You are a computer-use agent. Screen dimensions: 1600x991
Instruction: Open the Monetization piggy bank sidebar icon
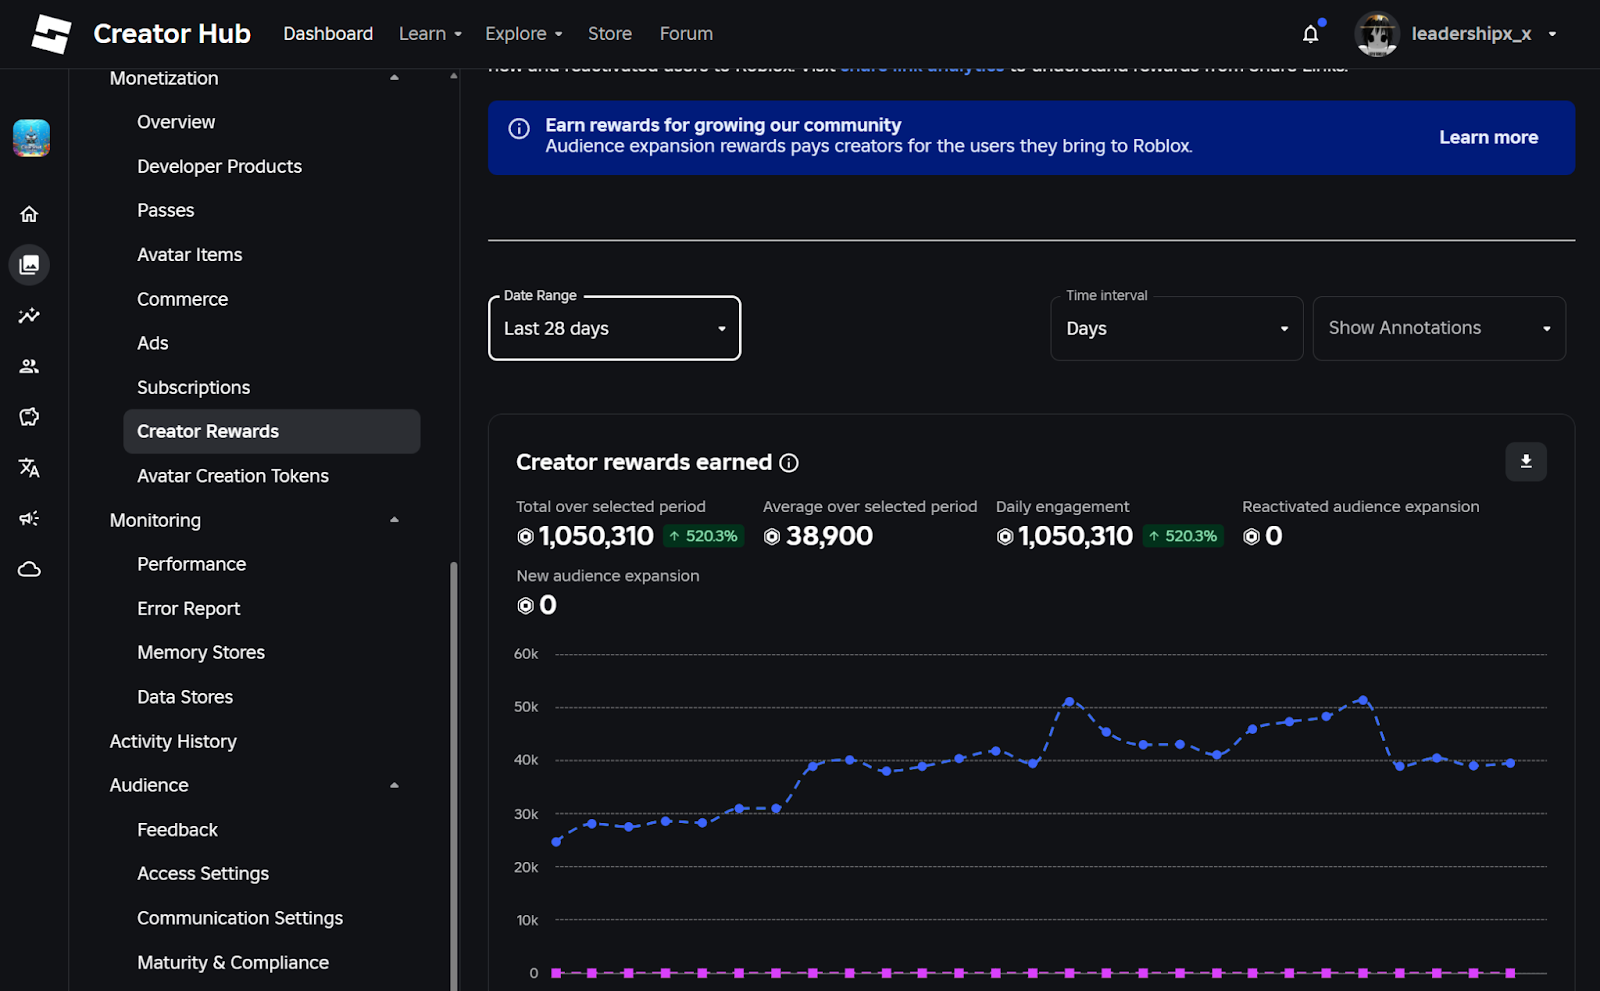click(x=29, y=417)
